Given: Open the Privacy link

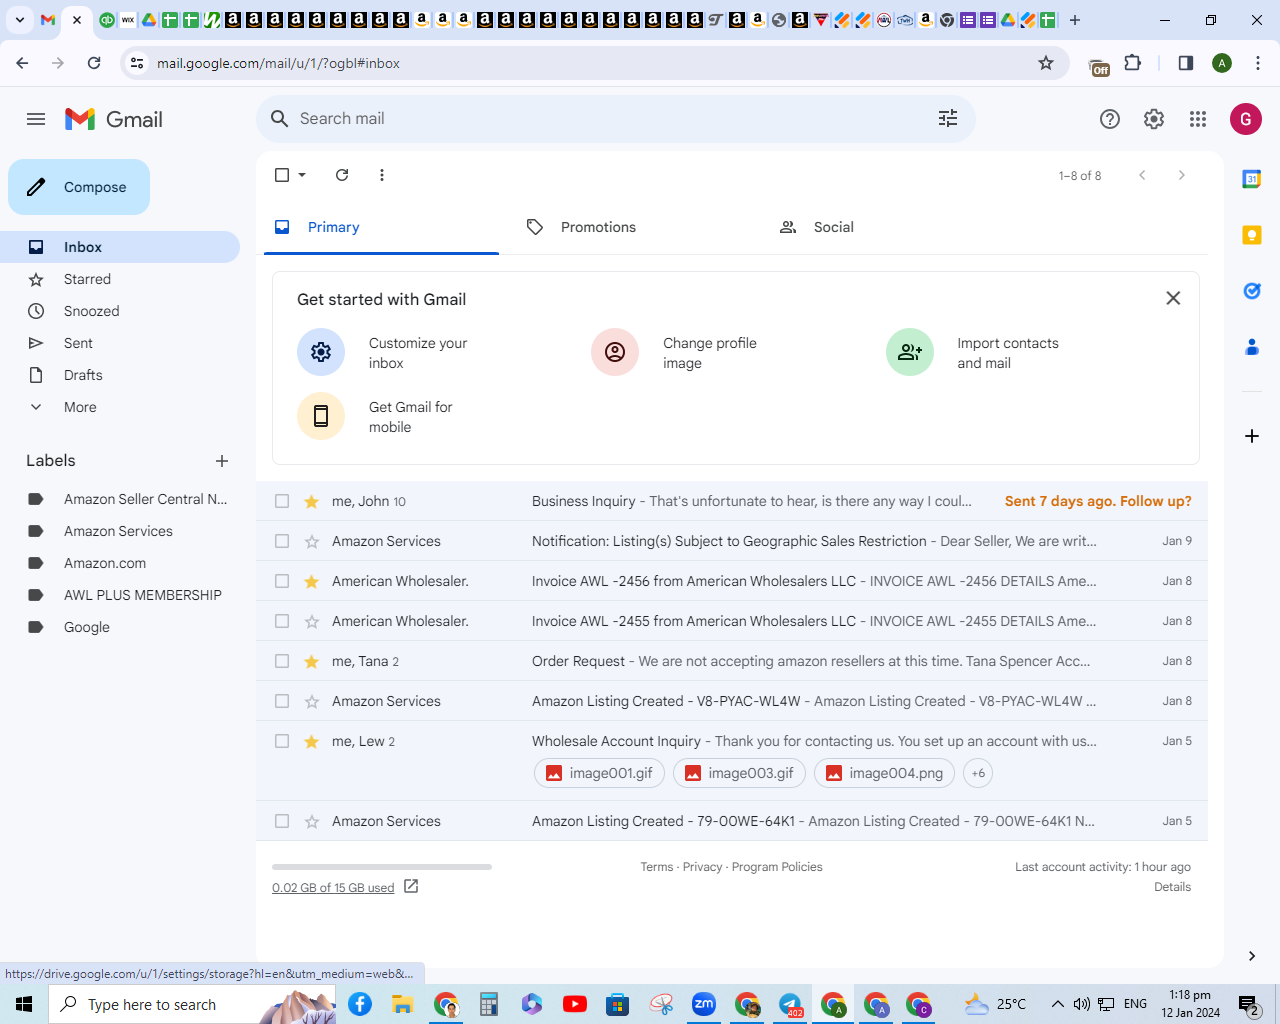Looking at the screenshot, I should tap(702, 867).
